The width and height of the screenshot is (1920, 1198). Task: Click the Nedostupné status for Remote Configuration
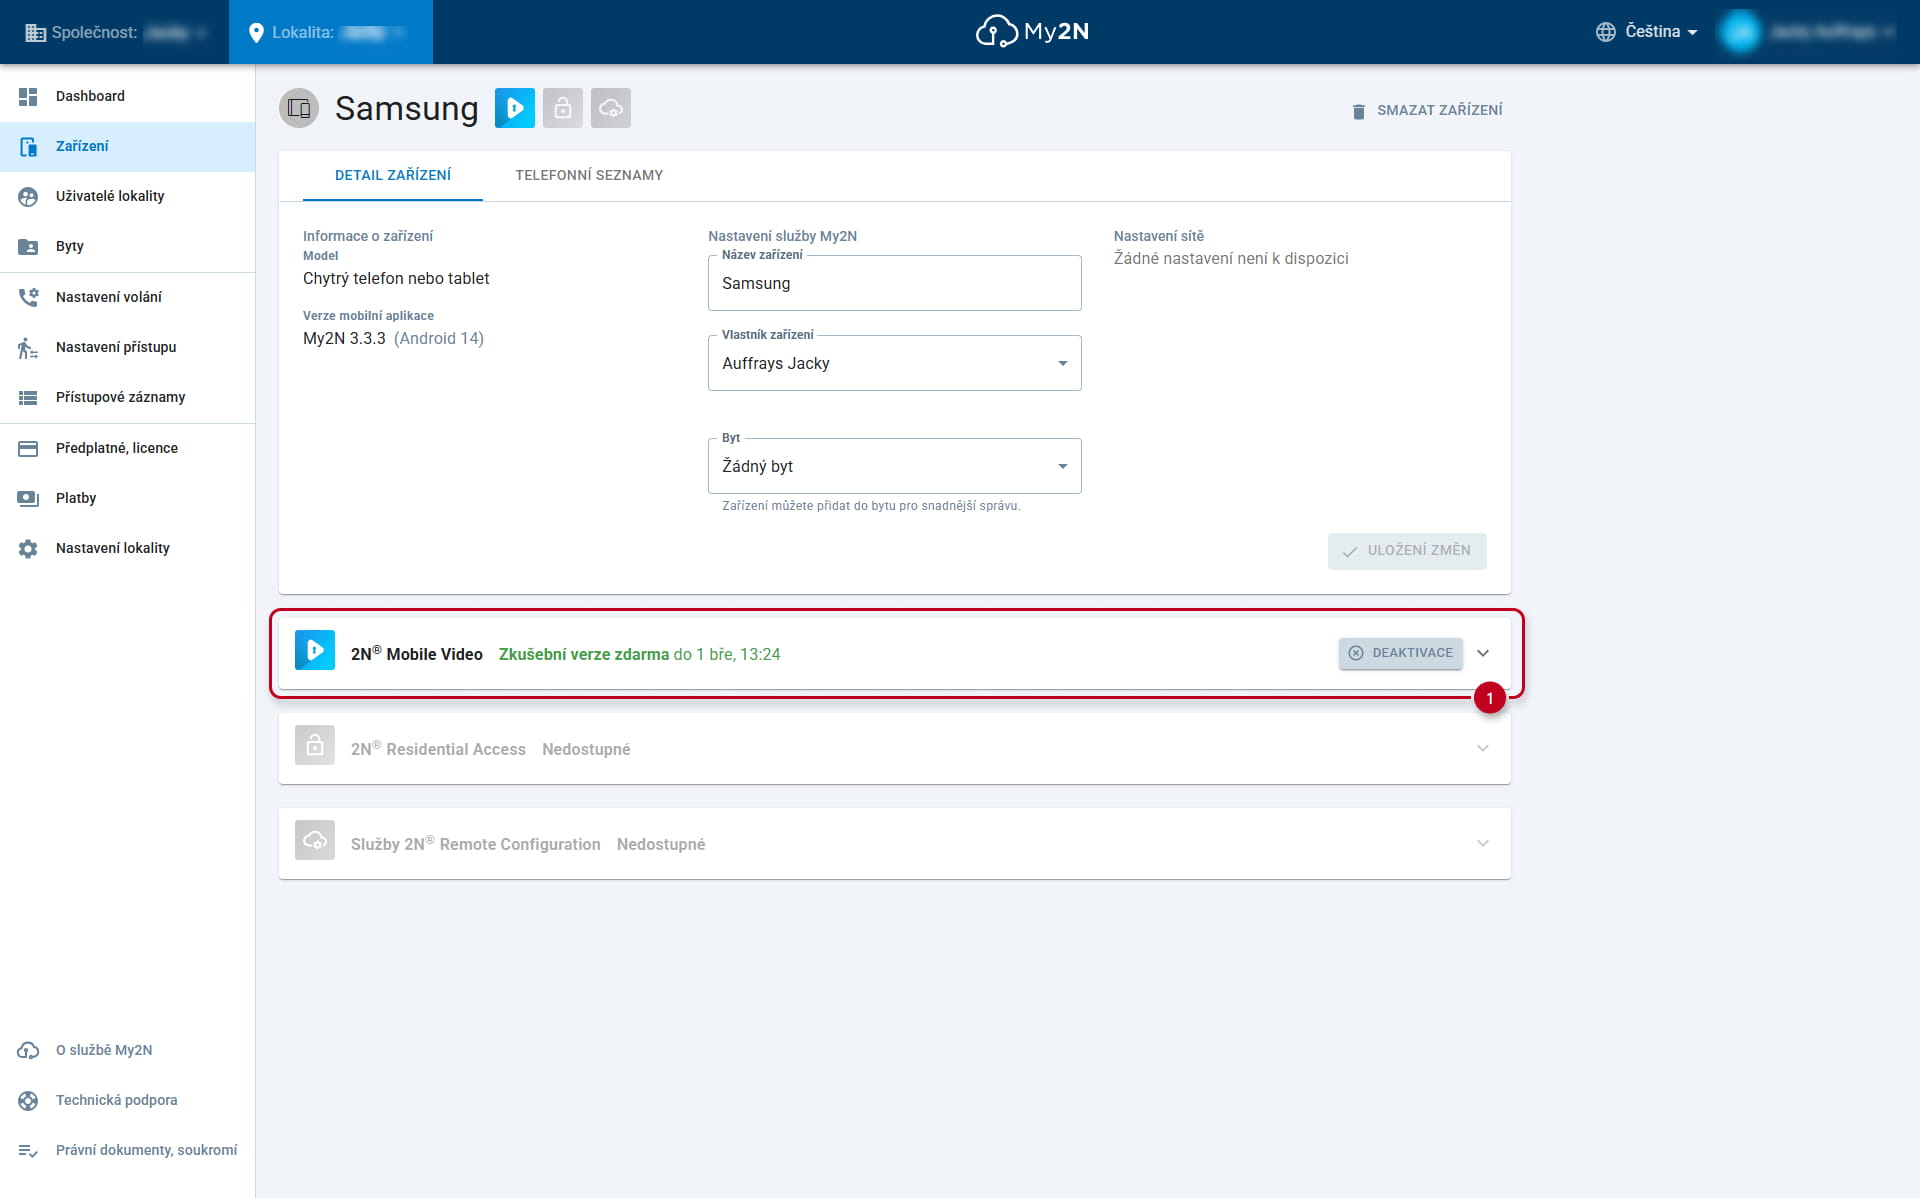[661, 844]
